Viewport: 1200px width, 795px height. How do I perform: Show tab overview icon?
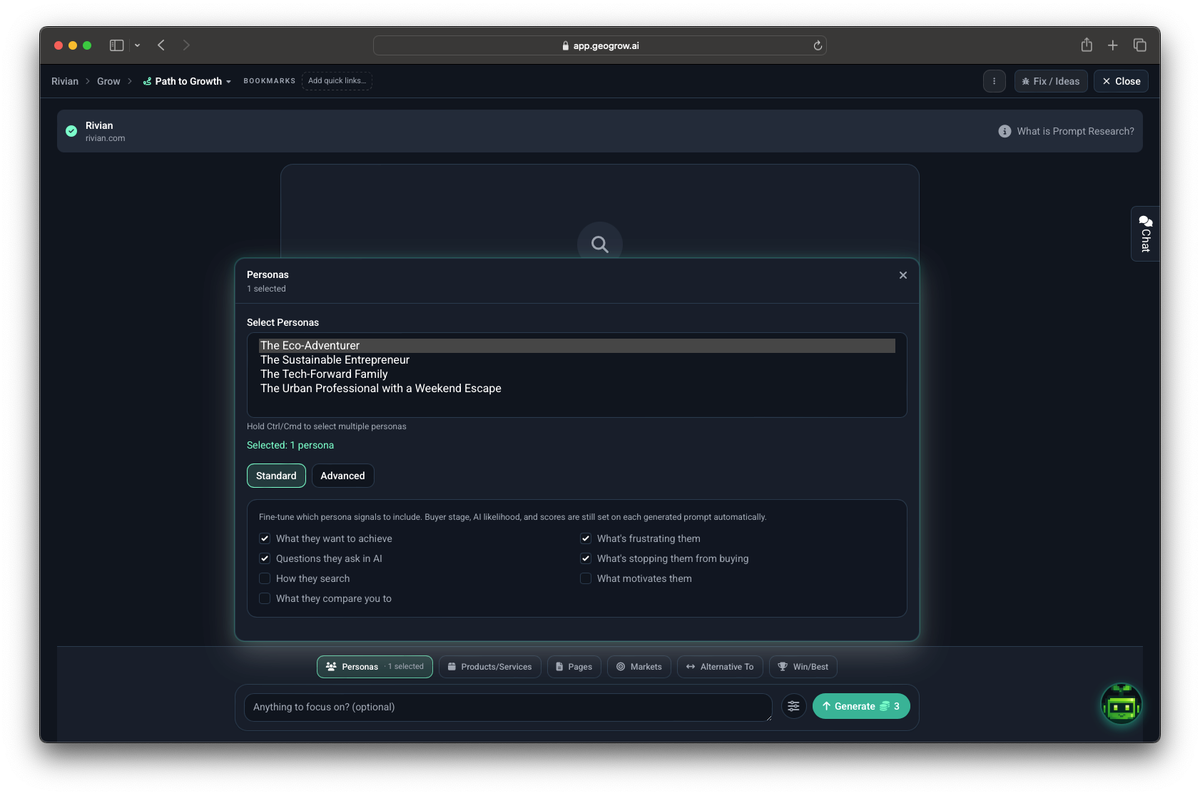tap(1139, 45)
